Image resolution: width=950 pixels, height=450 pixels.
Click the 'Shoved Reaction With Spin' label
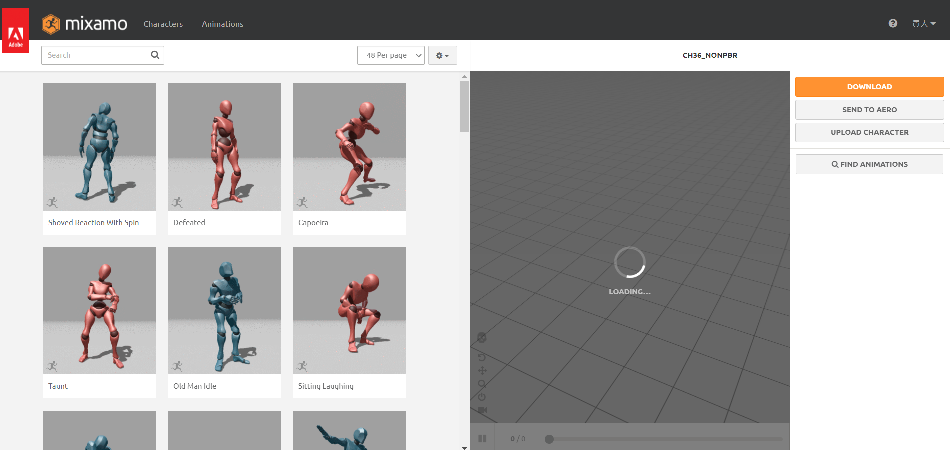click(93, 223)
